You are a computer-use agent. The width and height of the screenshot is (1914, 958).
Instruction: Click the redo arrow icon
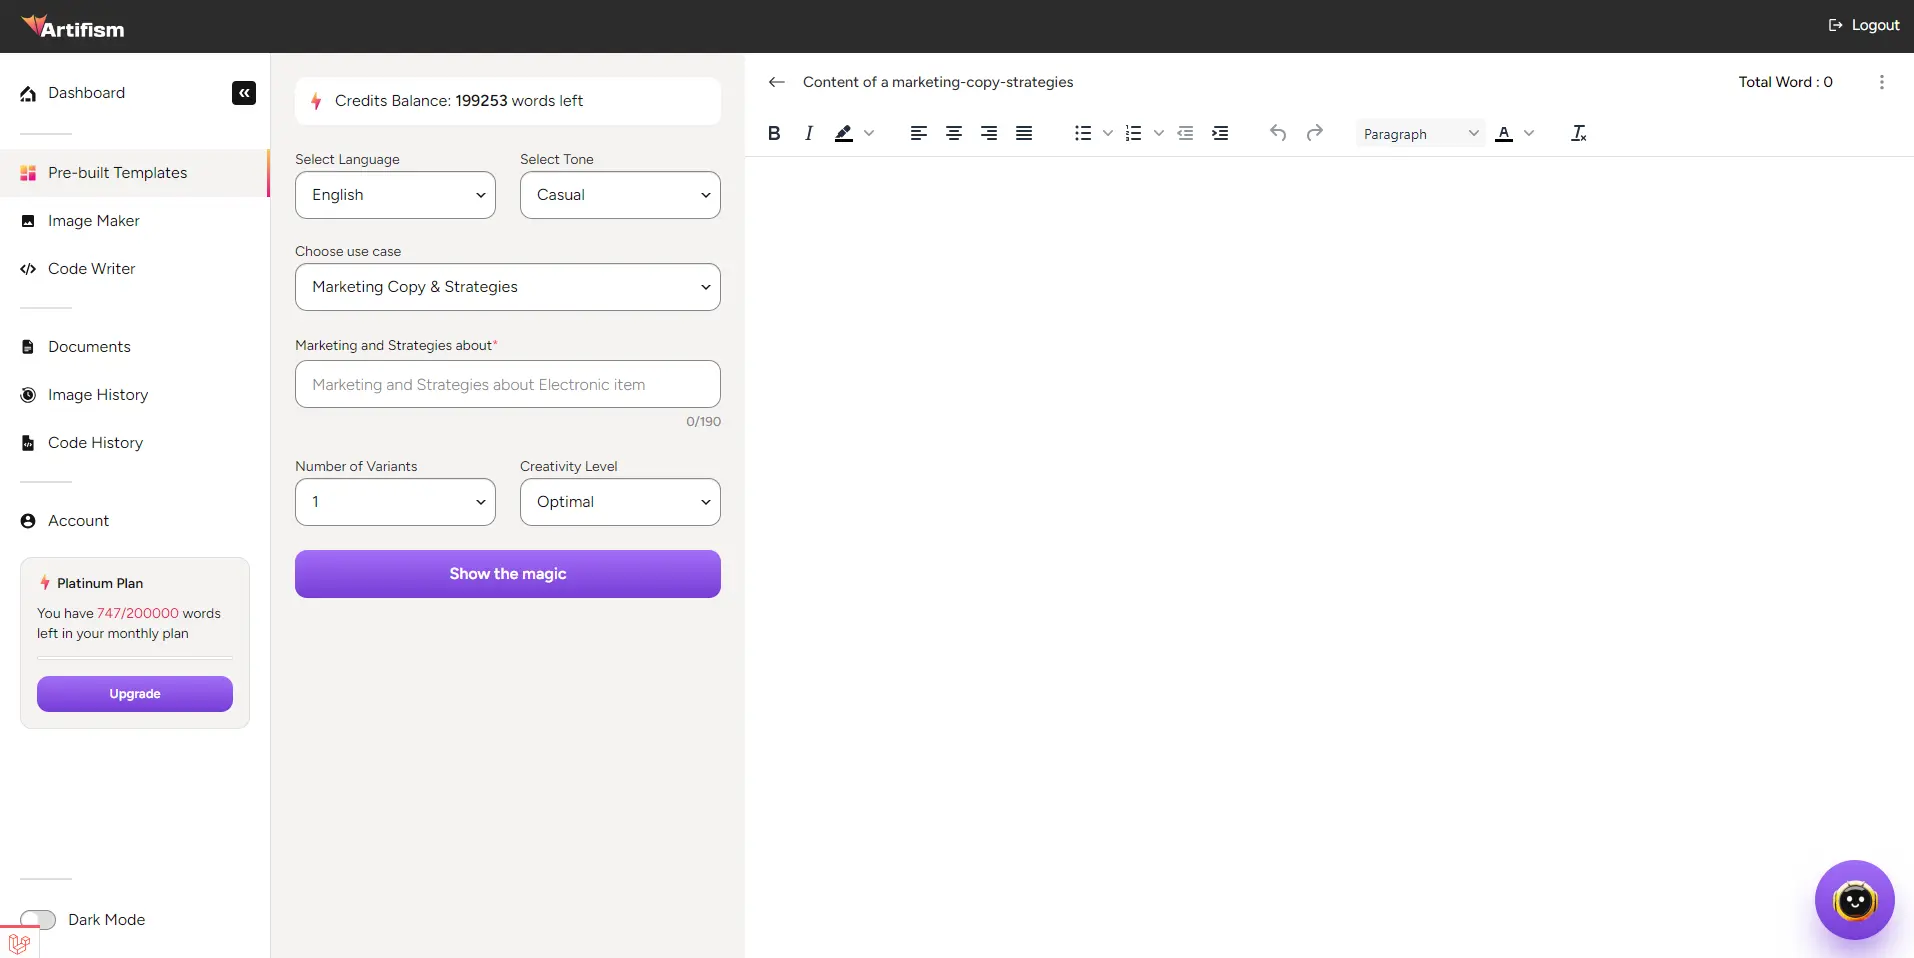(1315, 133)
